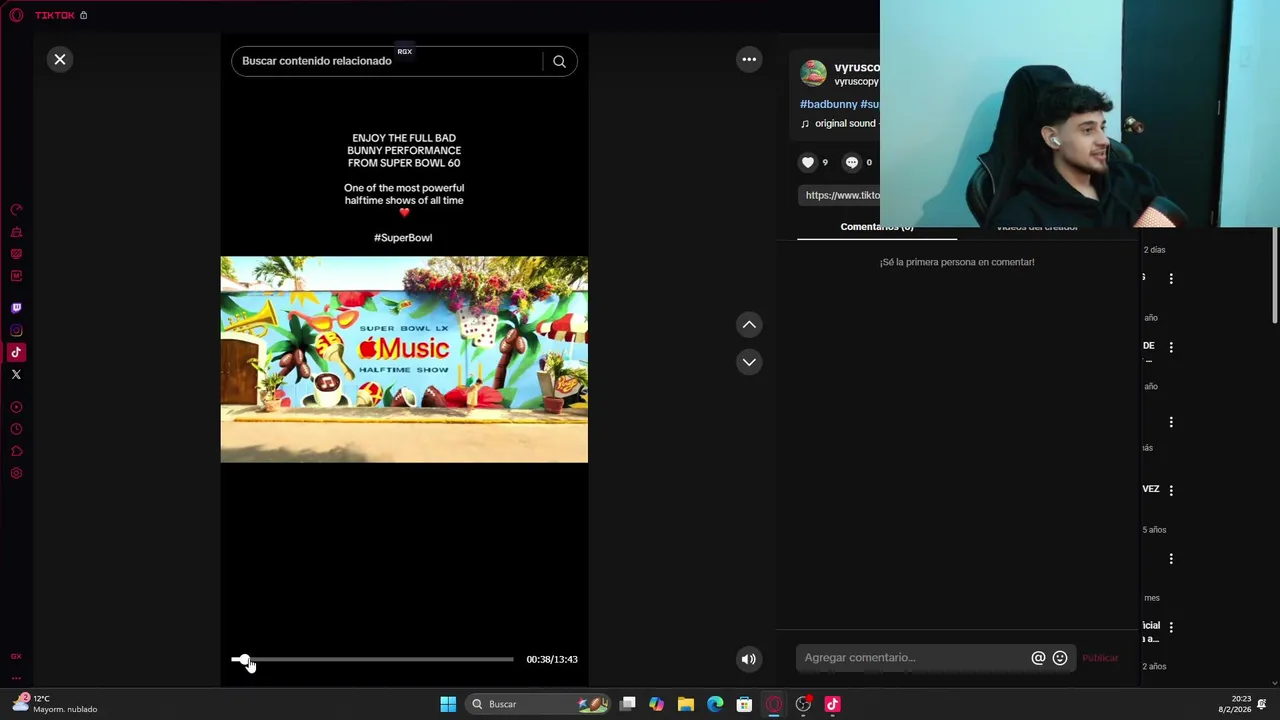
Task: Click the weather widget 12°C
Action: 55,704
